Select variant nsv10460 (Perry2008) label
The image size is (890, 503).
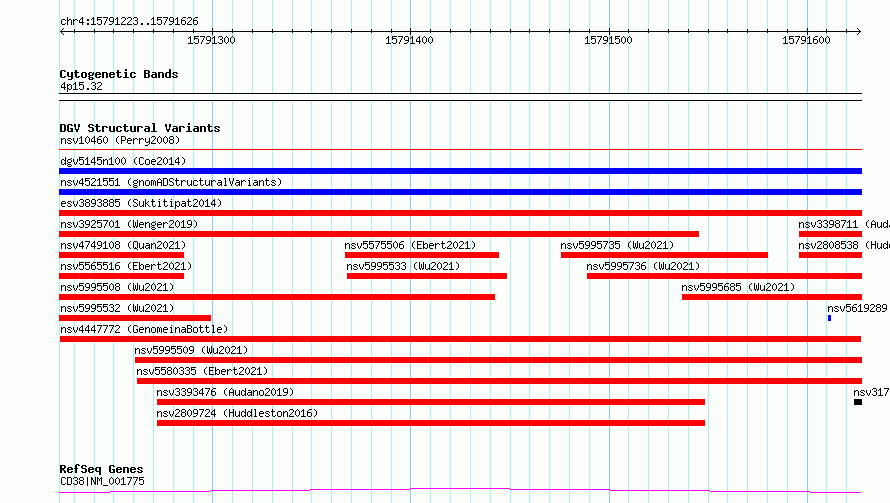[120, 140]
